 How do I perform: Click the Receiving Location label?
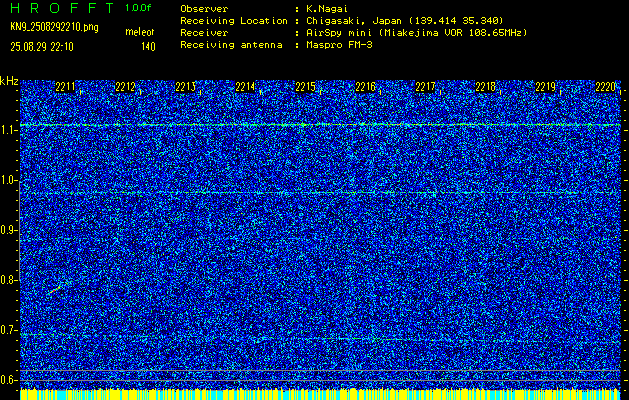[x=234, y=20]
